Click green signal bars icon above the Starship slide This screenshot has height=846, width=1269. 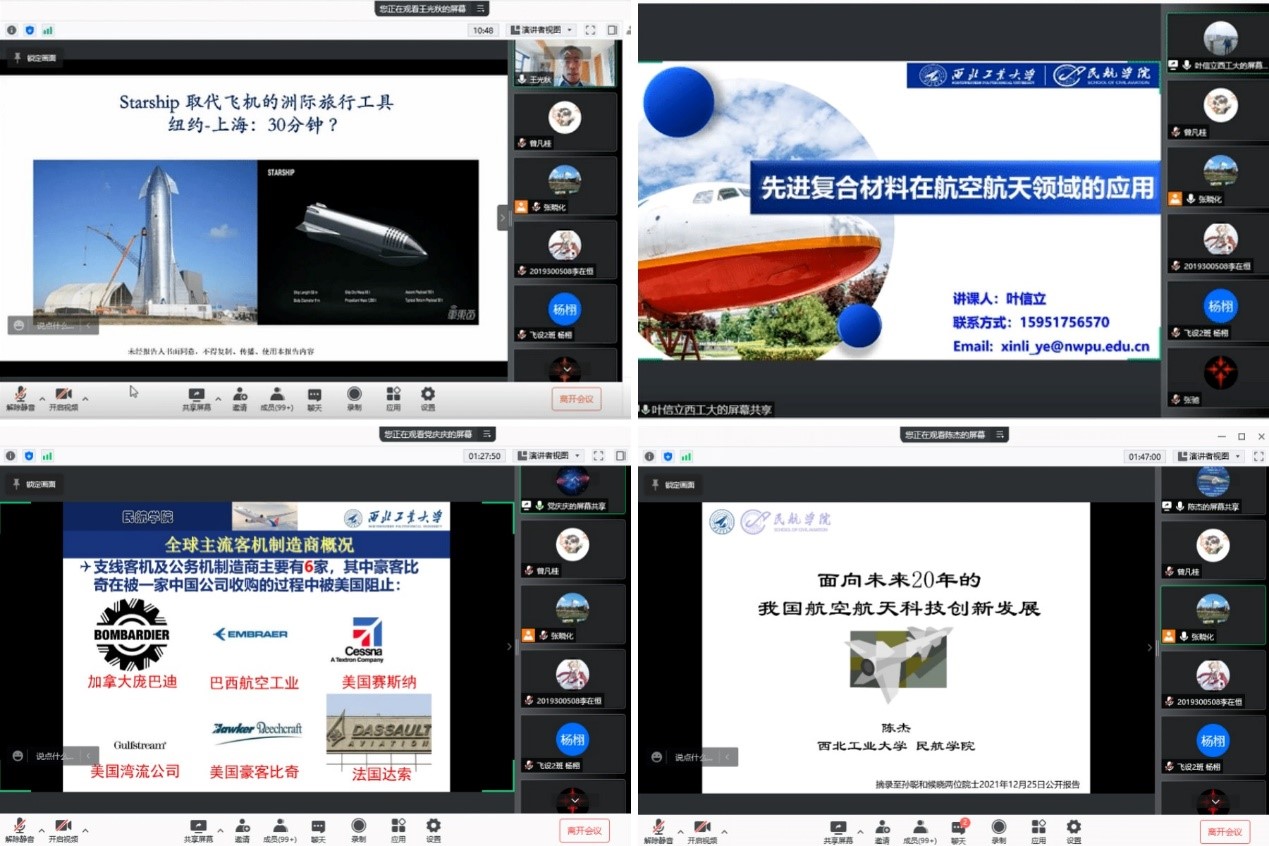[x=47, y=30]
